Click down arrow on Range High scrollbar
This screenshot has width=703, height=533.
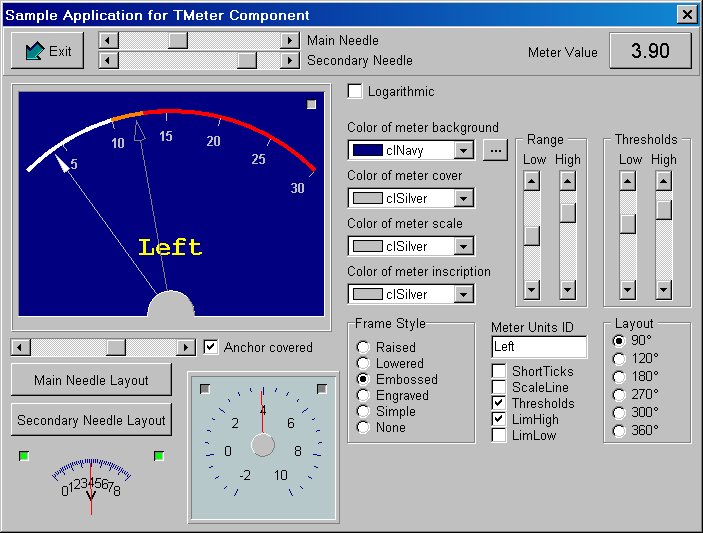567,290
